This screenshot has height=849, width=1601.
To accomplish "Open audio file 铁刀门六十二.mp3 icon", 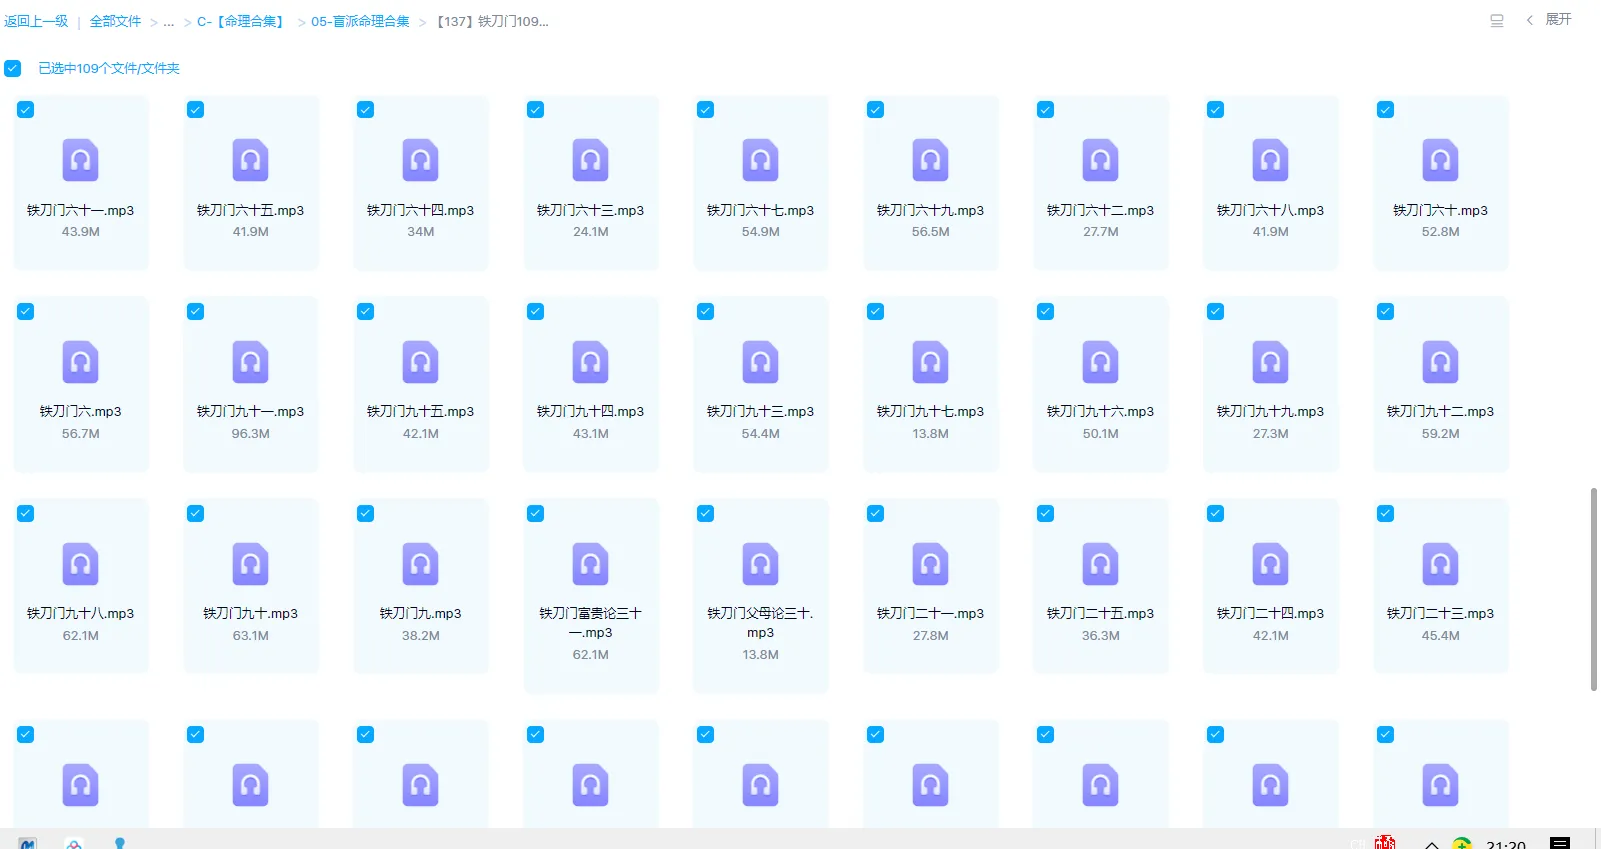I will (1101, 160).
